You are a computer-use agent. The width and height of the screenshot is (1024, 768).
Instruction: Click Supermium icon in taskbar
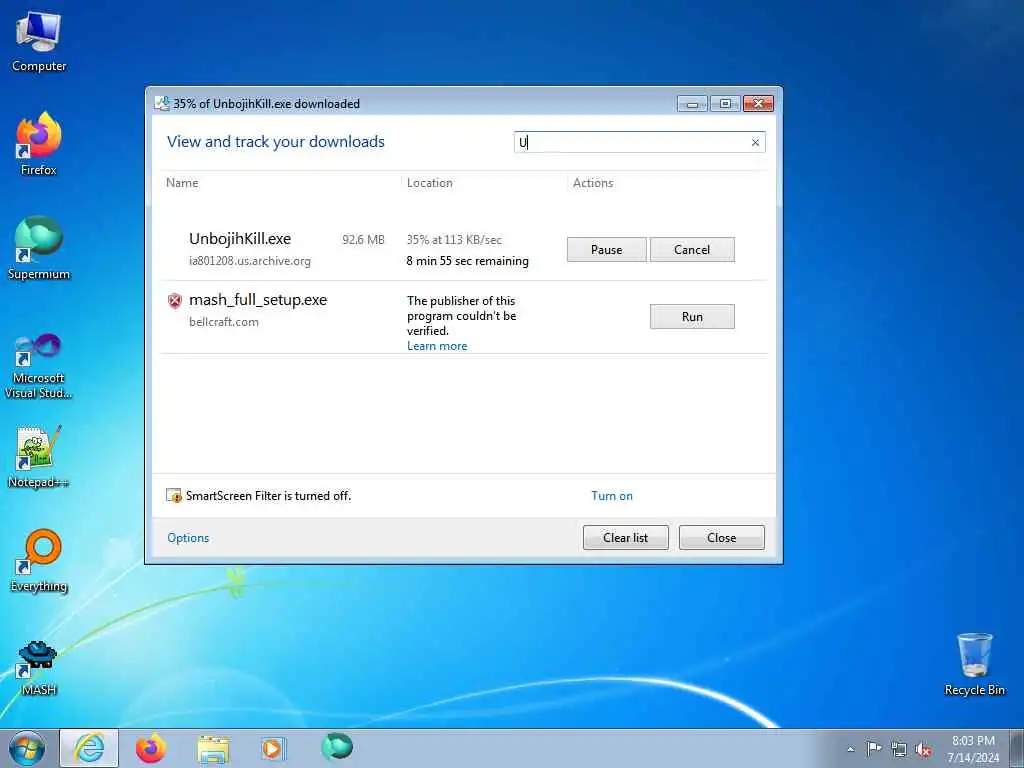click(337, 747)
